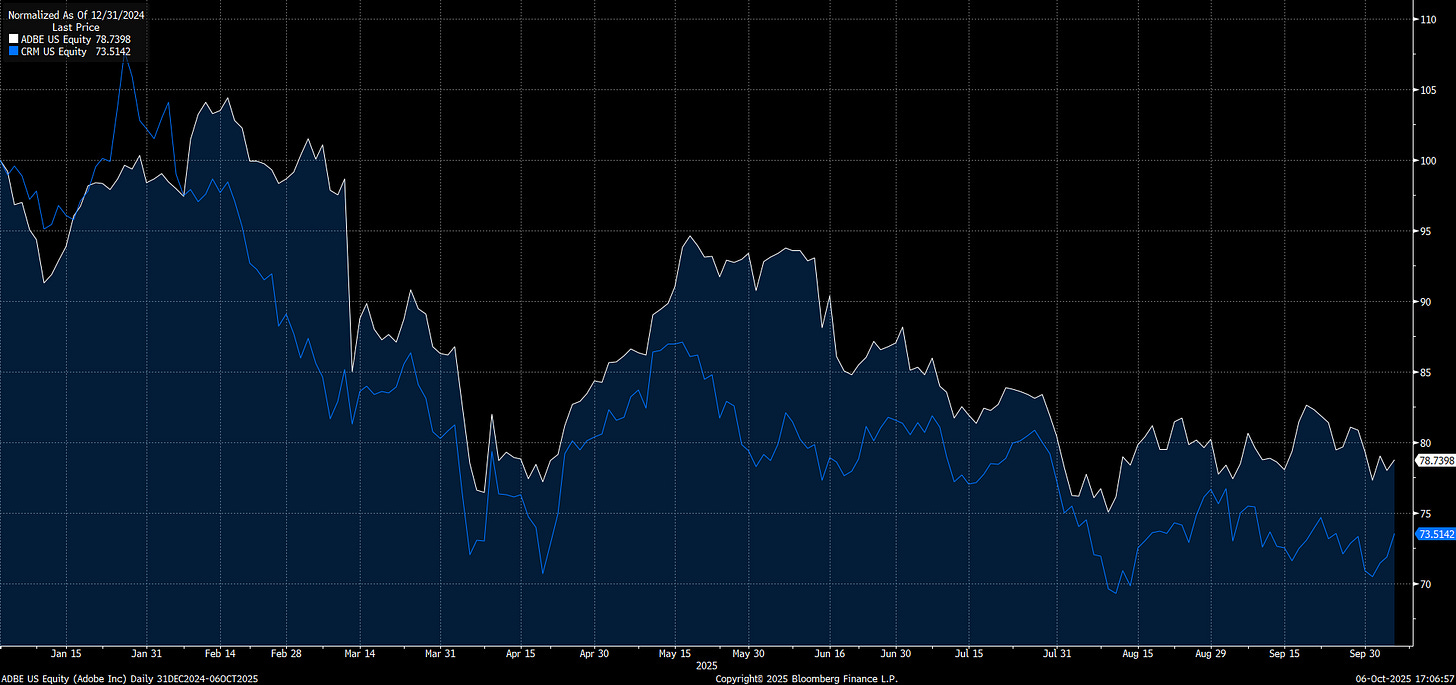Click the 75 y-axis label
1456x685 pixels.
tap(1425, 513)
